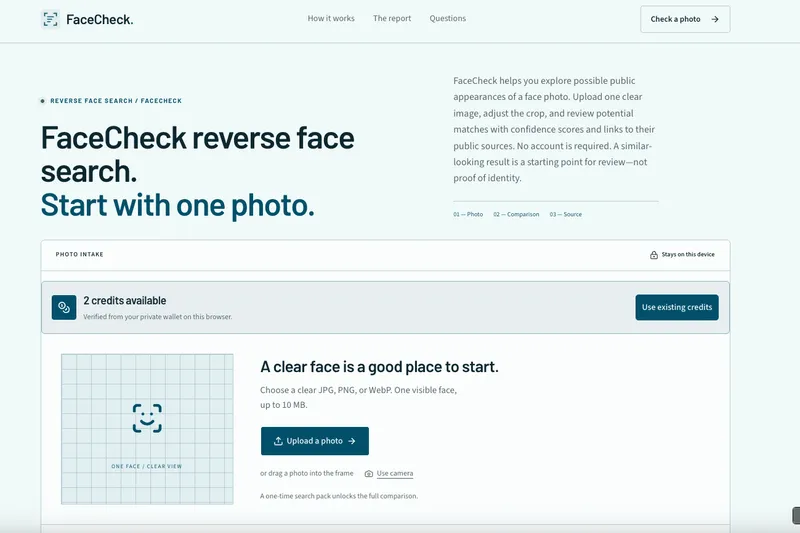Click the scrollbar handle at the right edge
The image size is (800, 533).
795,515
